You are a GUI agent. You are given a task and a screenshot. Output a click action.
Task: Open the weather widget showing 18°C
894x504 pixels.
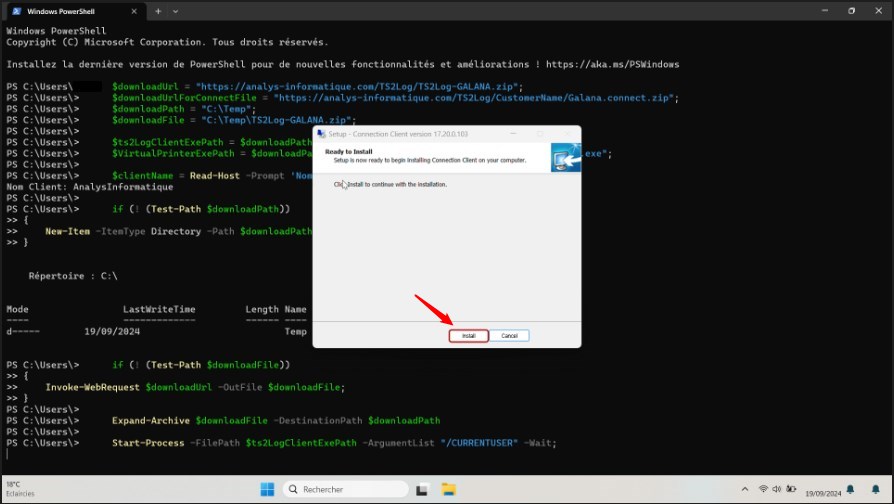point(20,489)
